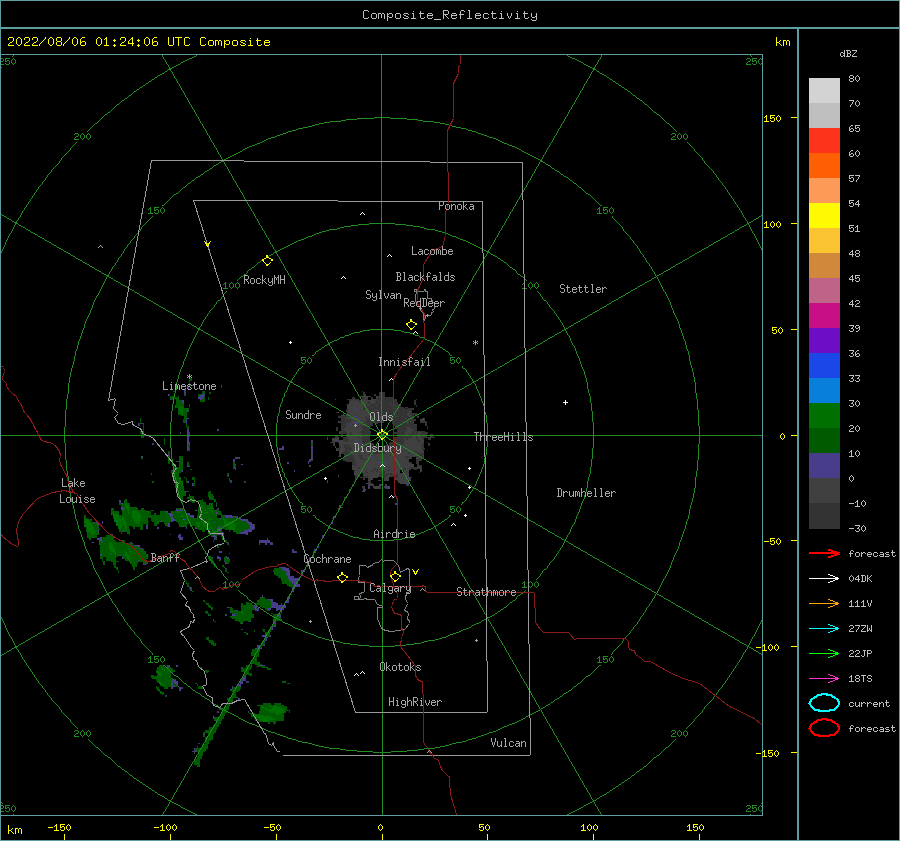Click the yellow diamond marker above Calgary

pyautogui.click(x=395, y=576)
